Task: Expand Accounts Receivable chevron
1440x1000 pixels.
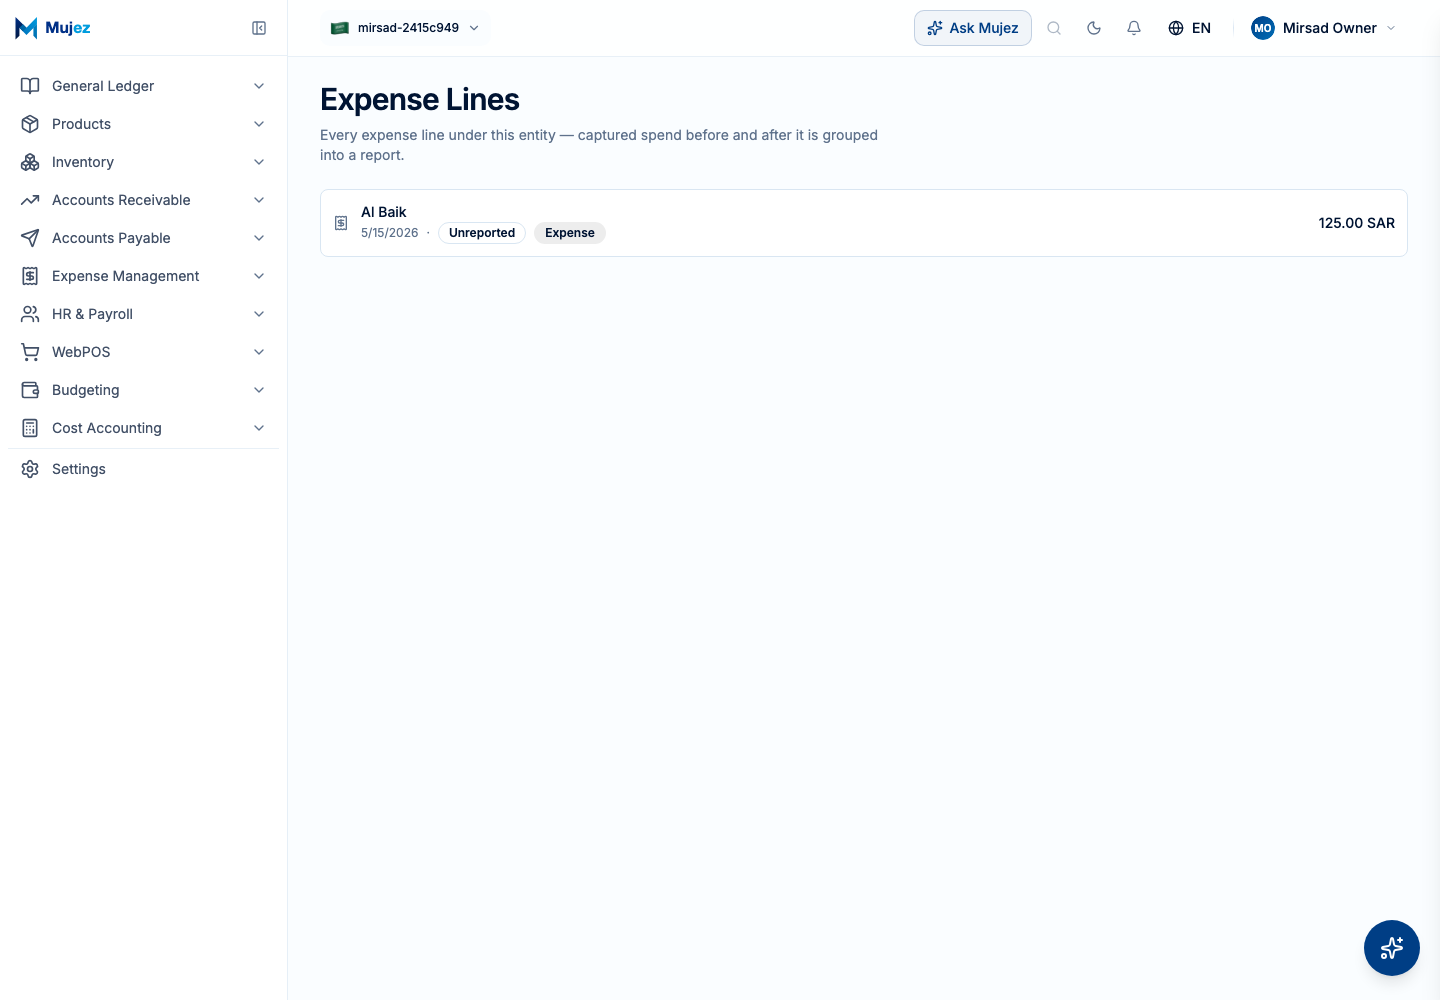Action: coord(259,200)
